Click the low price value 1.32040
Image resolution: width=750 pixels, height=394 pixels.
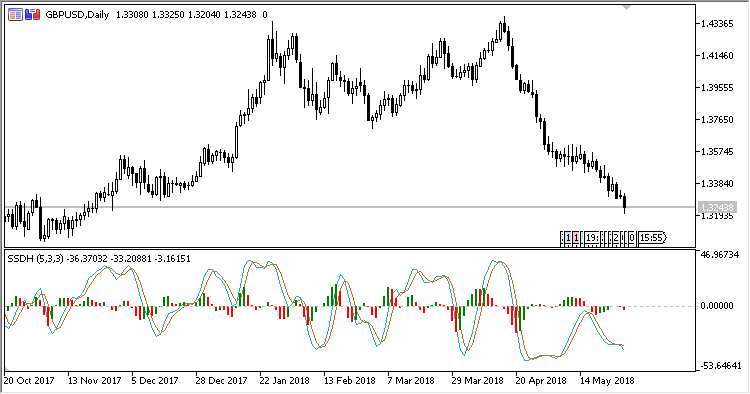(x=204, y=15)
